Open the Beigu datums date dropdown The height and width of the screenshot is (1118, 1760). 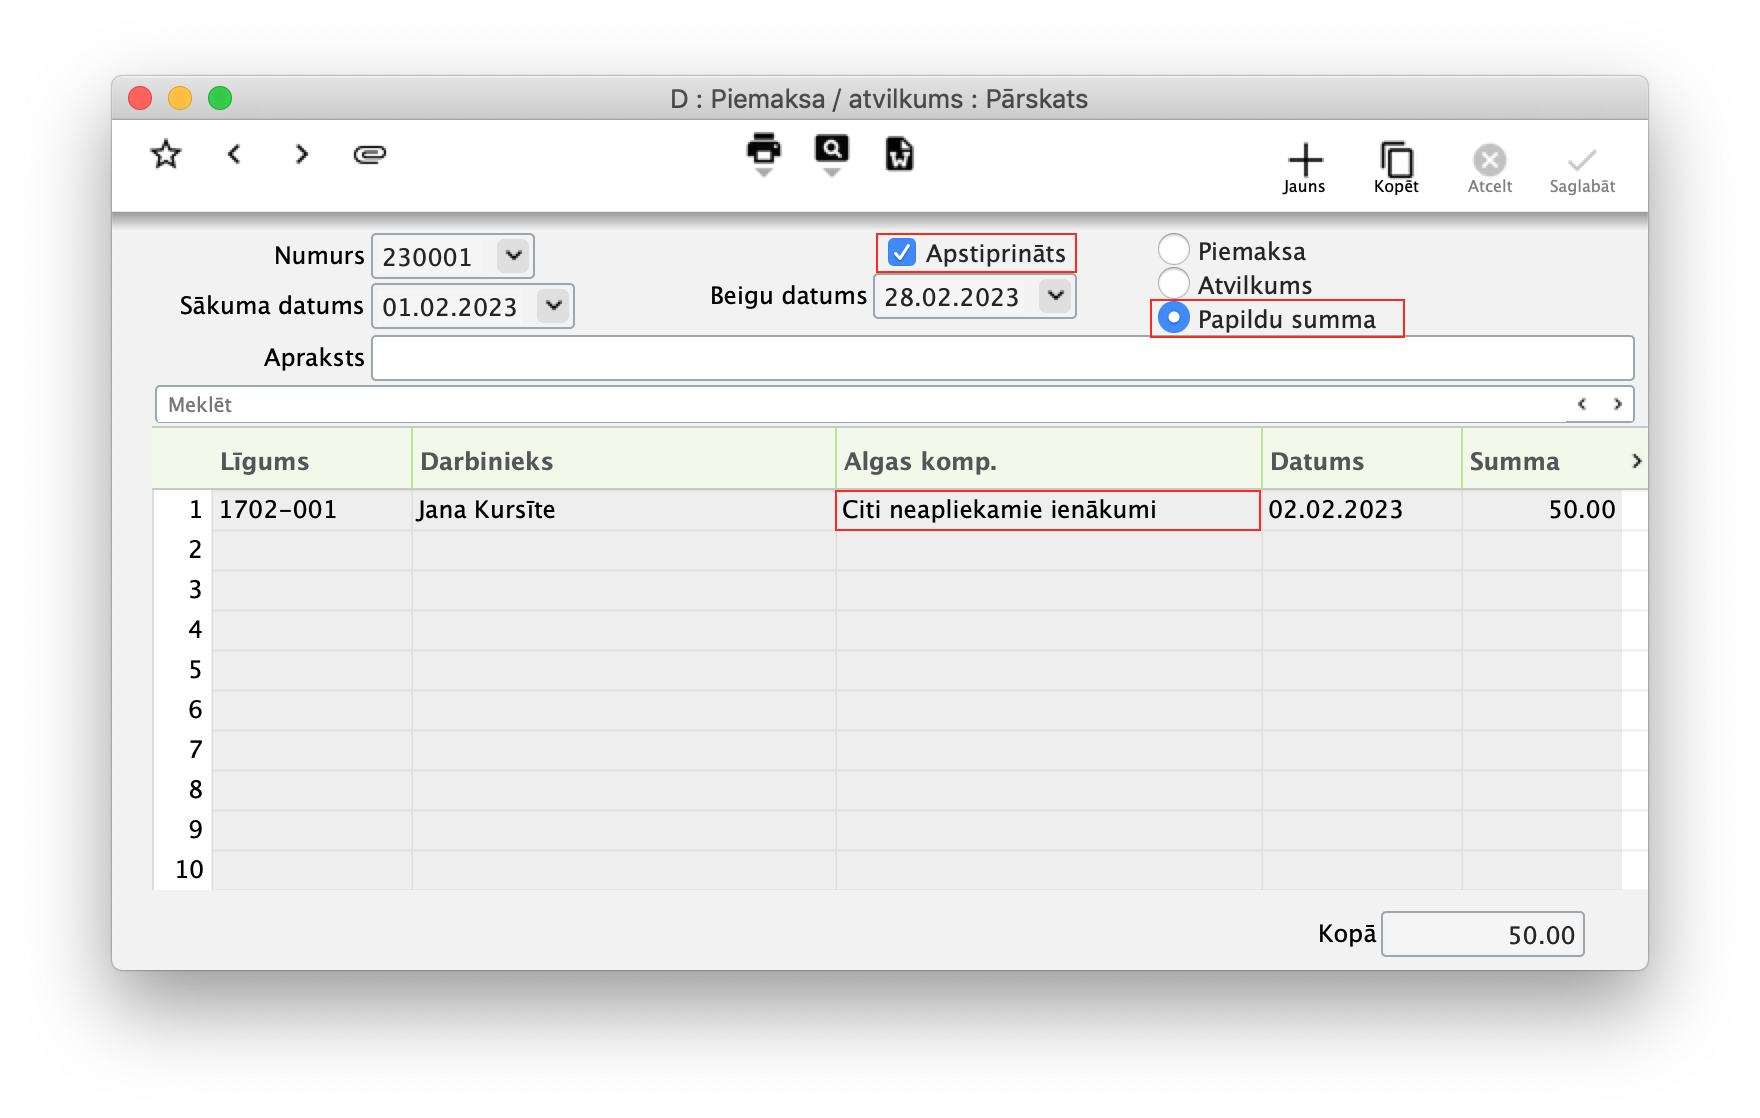point(1056,295)
